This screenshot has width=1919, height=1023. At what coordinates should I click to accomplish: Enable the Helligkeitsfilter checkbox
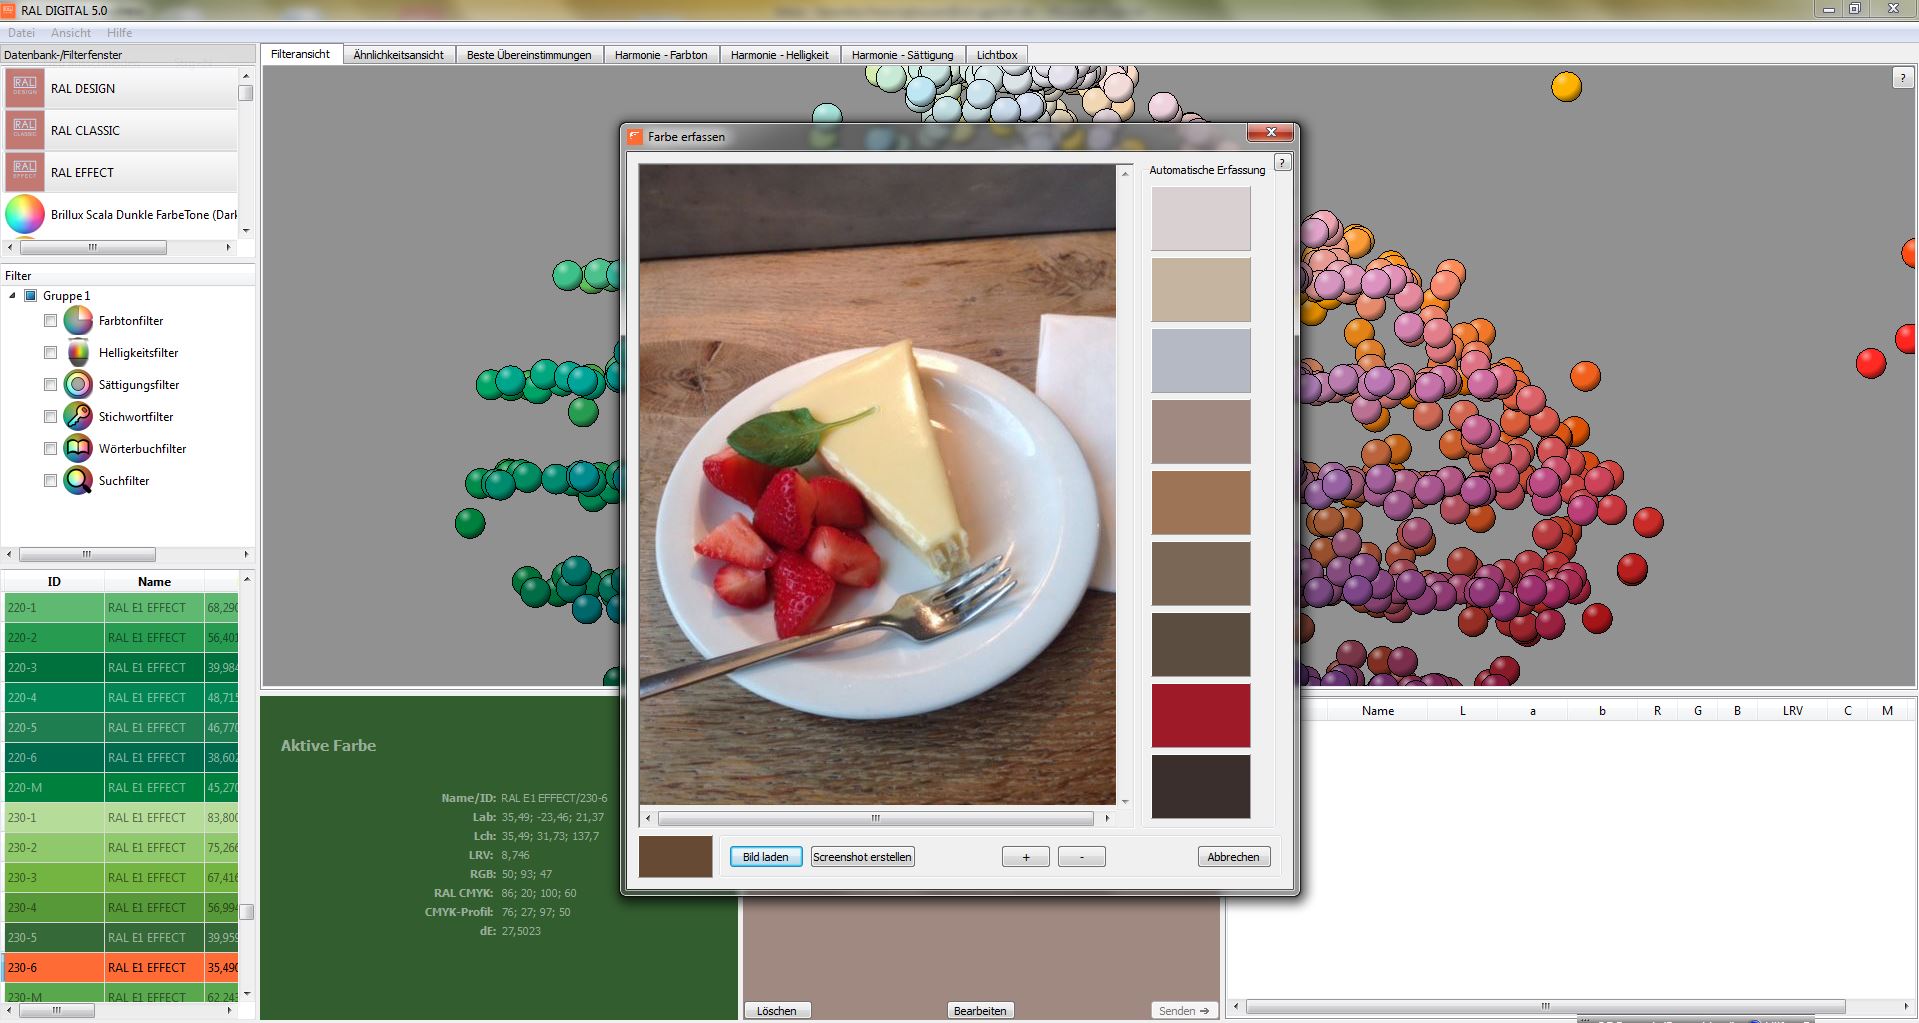coord(50,353)
